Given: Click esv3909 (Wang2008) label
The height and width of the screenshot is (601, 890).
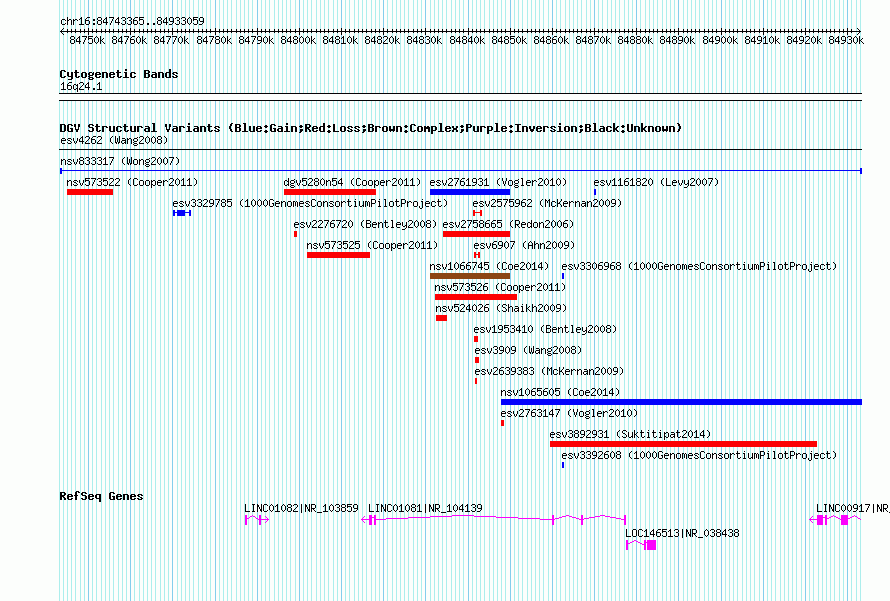Looking at the screenshot, I should (x=528, y=350).
